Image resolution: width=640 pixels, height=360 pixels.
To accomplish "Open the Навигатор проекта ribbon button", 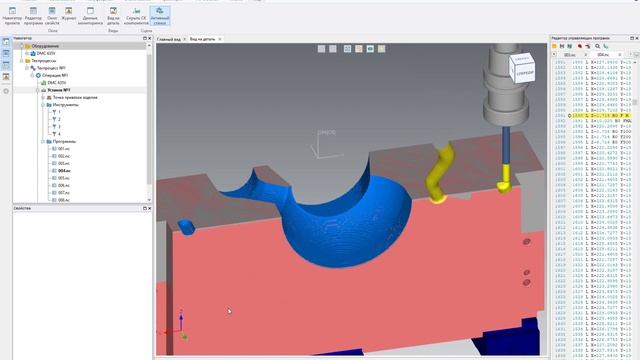I will [12, 16].
